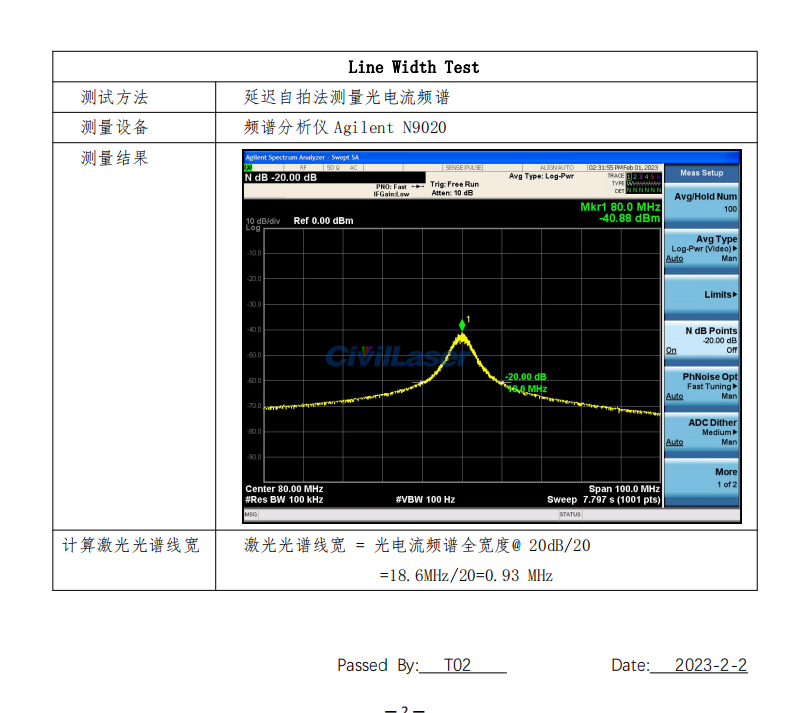
Task: Select the Meas Setup menu header
Action: (702, 173)
